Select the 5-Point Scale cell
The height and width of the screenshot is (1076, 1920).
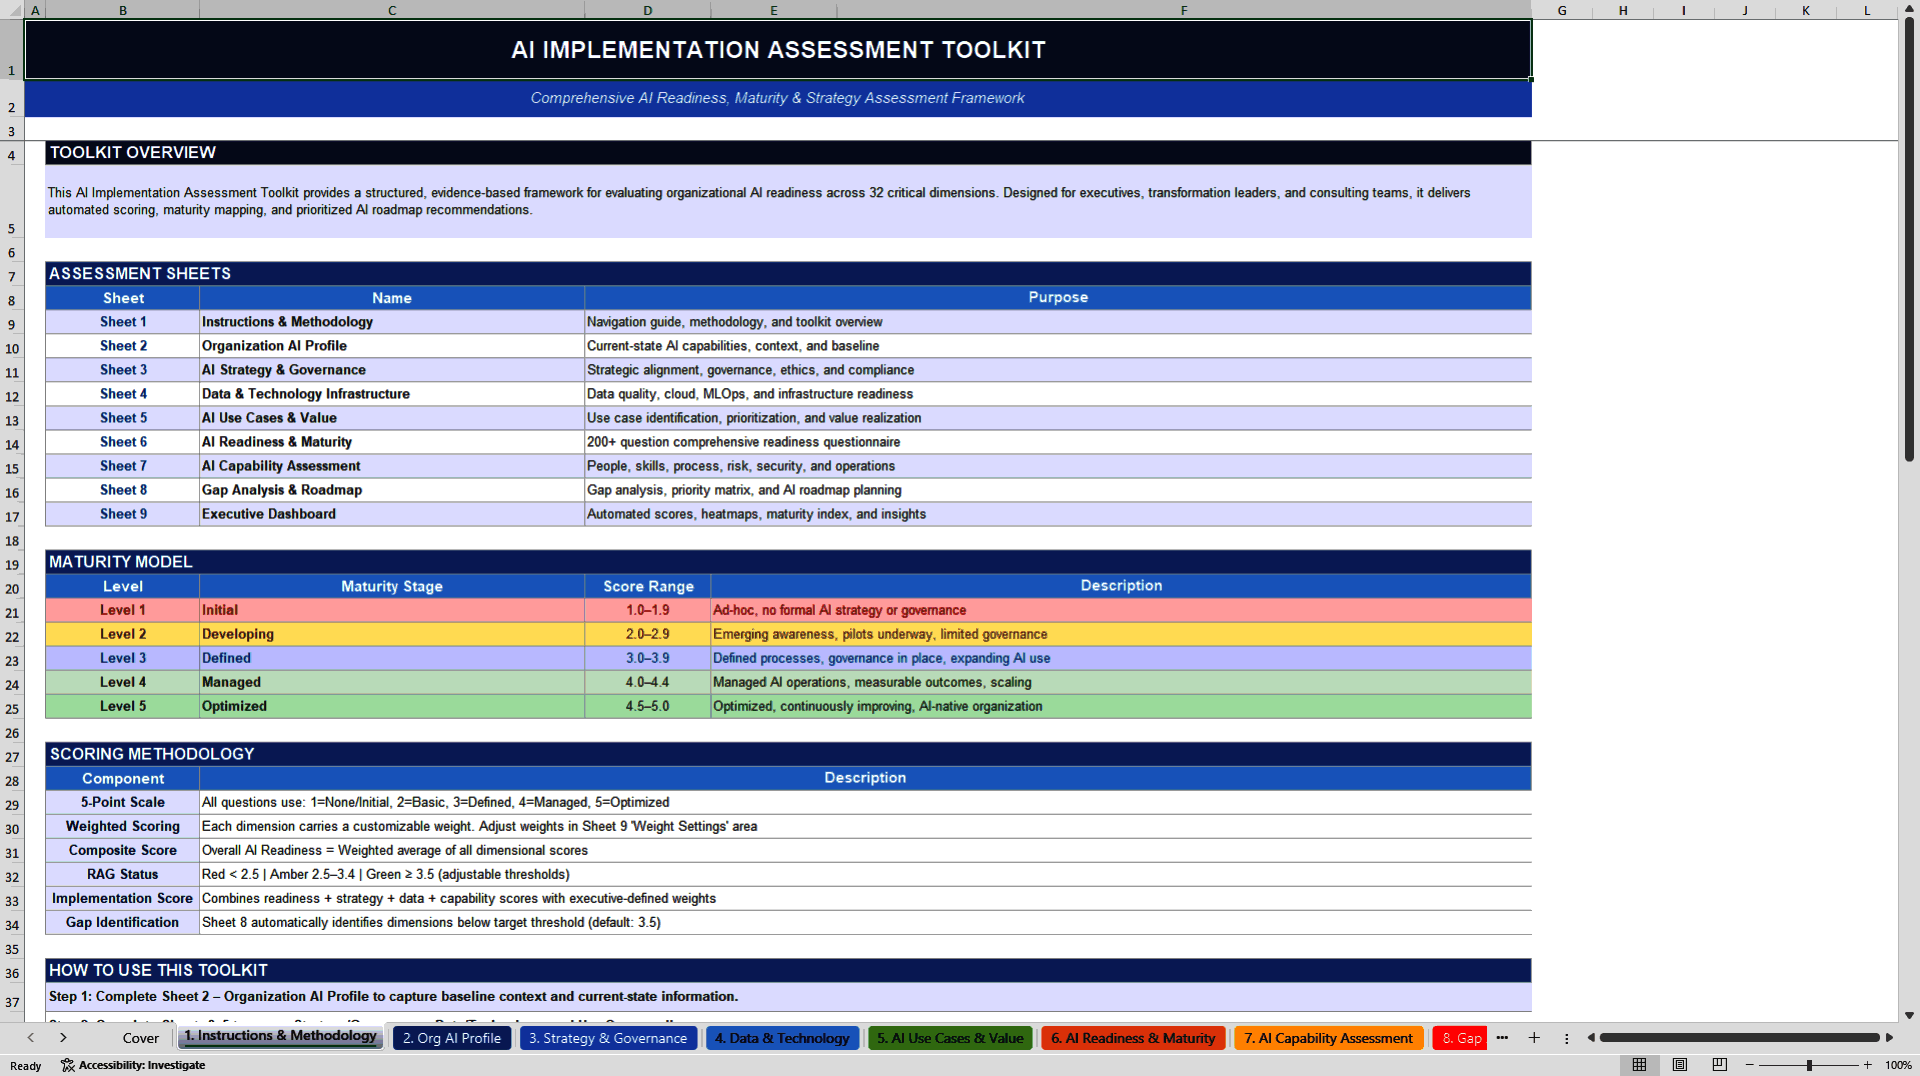click(123, 802)
